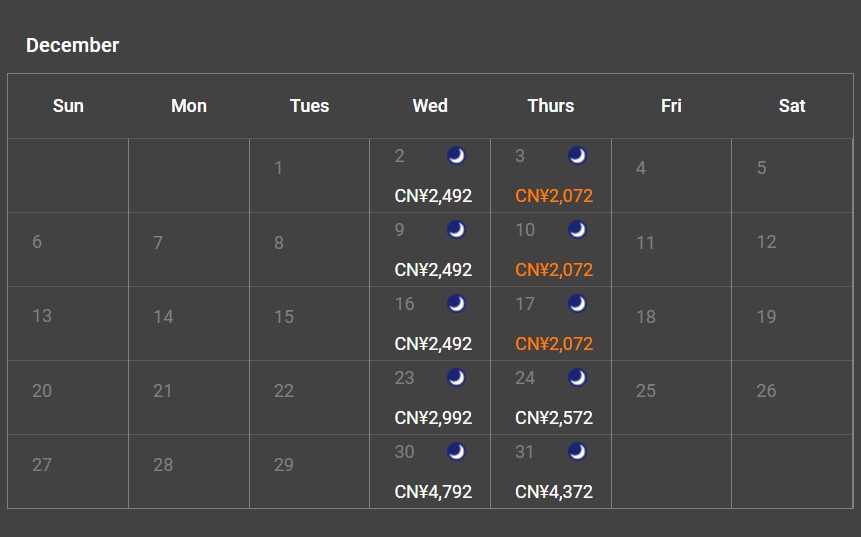This screenshot has height=537, width=861.
Task: Click the Thurs column header
Action: click(551, 105)
